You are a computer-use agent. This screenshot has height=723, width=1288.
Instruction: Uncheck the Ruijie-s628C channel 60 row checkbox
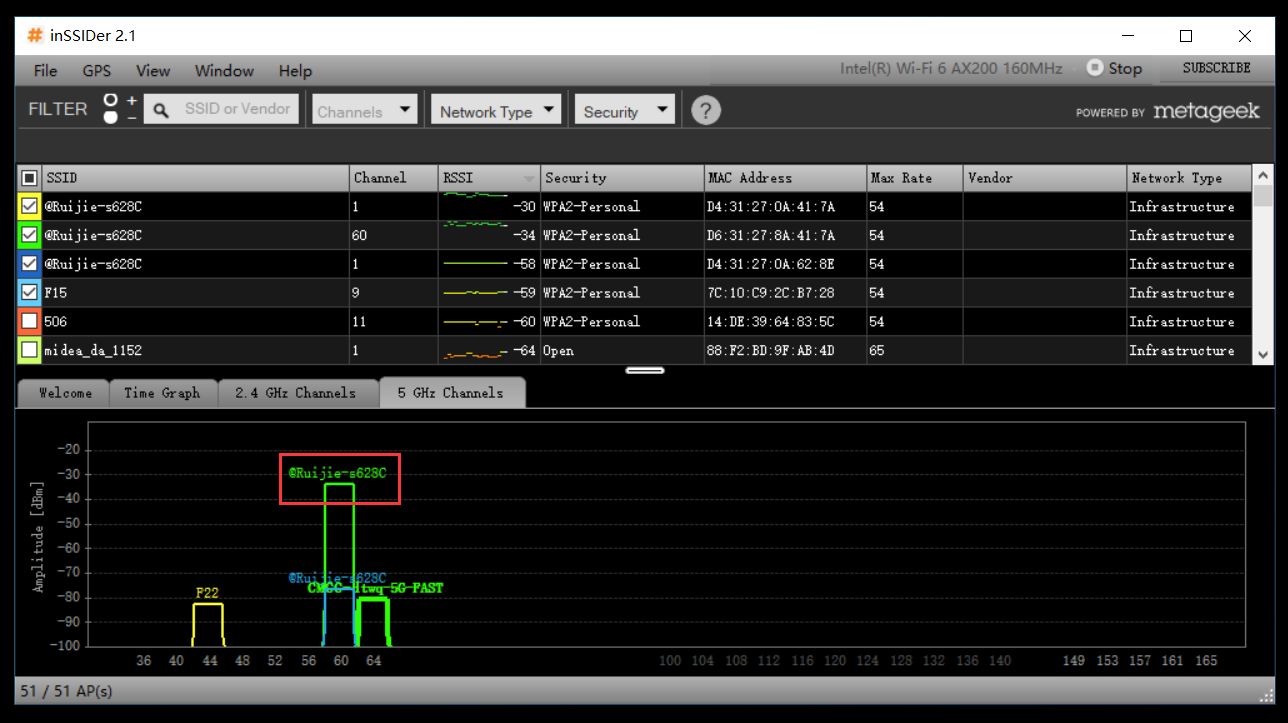click(30, 236)
